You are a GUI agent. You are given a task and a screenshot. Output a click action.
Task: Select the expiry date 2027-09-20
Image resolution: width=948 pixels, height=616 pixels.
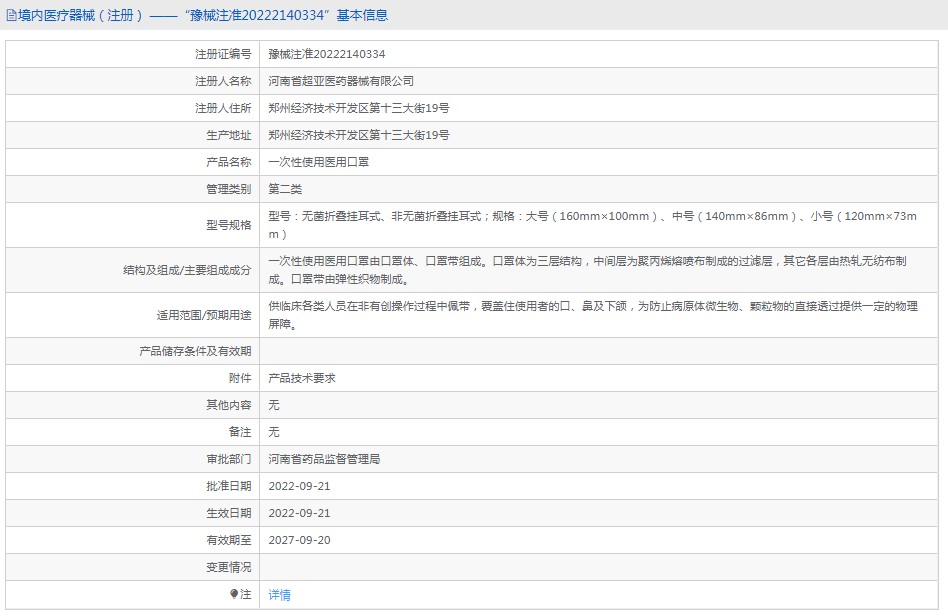299,540
